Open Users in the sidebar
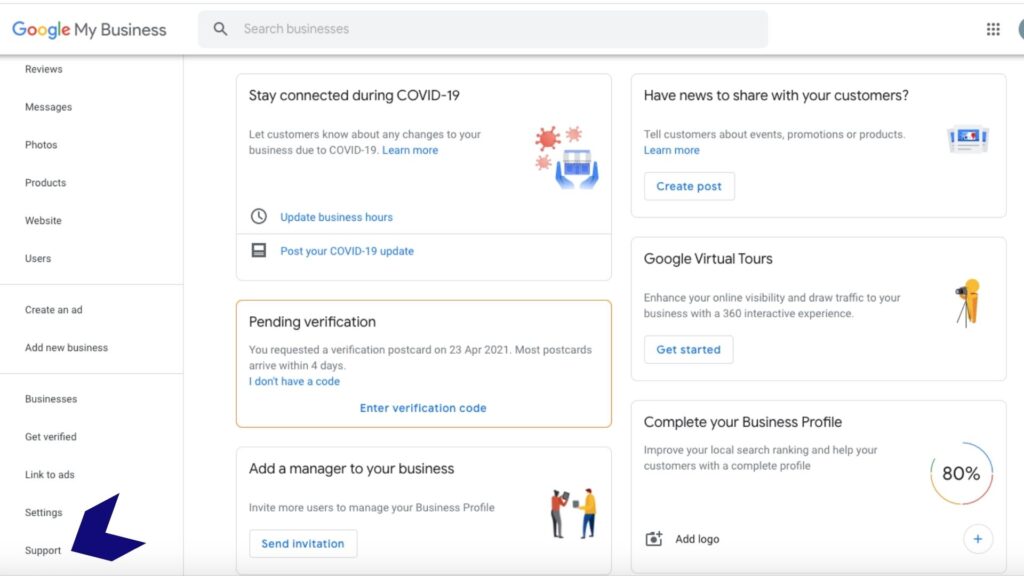This screenshot has height=576, width=1024. [38, 259]
